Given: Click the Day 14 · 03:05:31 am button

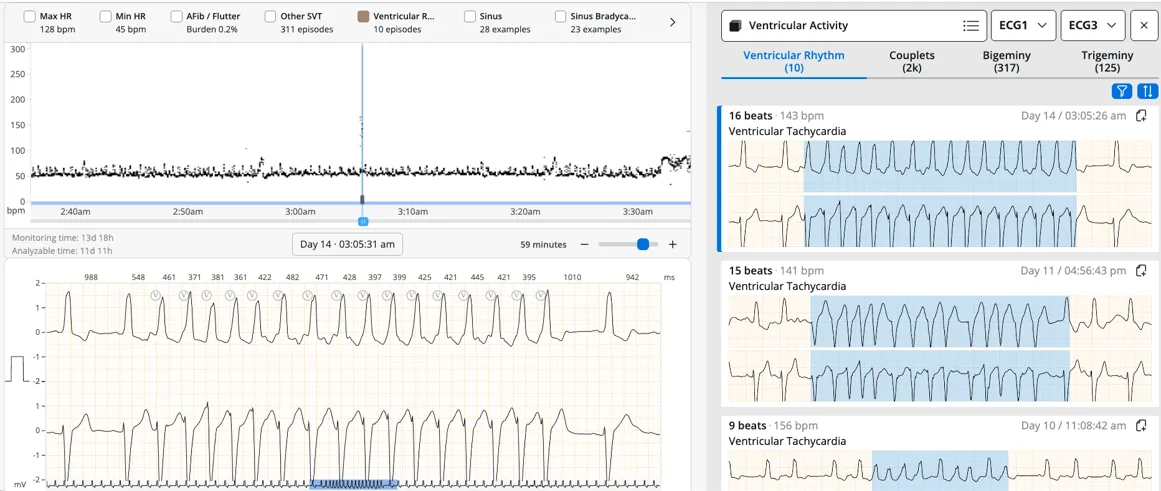Looking at the screenshot, I should [x=347, y=244].
